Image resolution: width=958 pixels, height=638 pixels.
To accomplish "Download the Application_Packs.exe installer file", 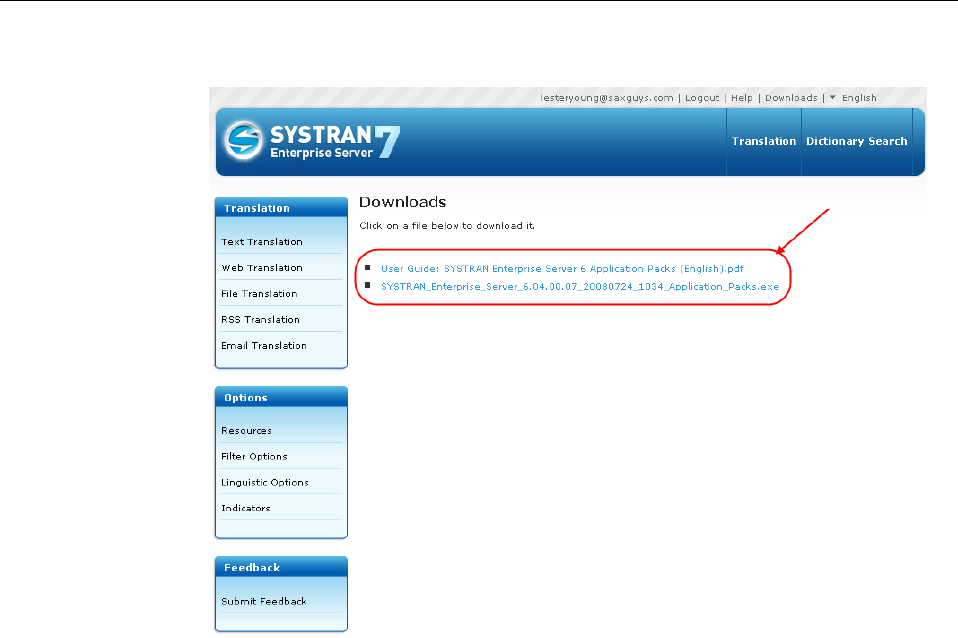I will pos(580,287).
